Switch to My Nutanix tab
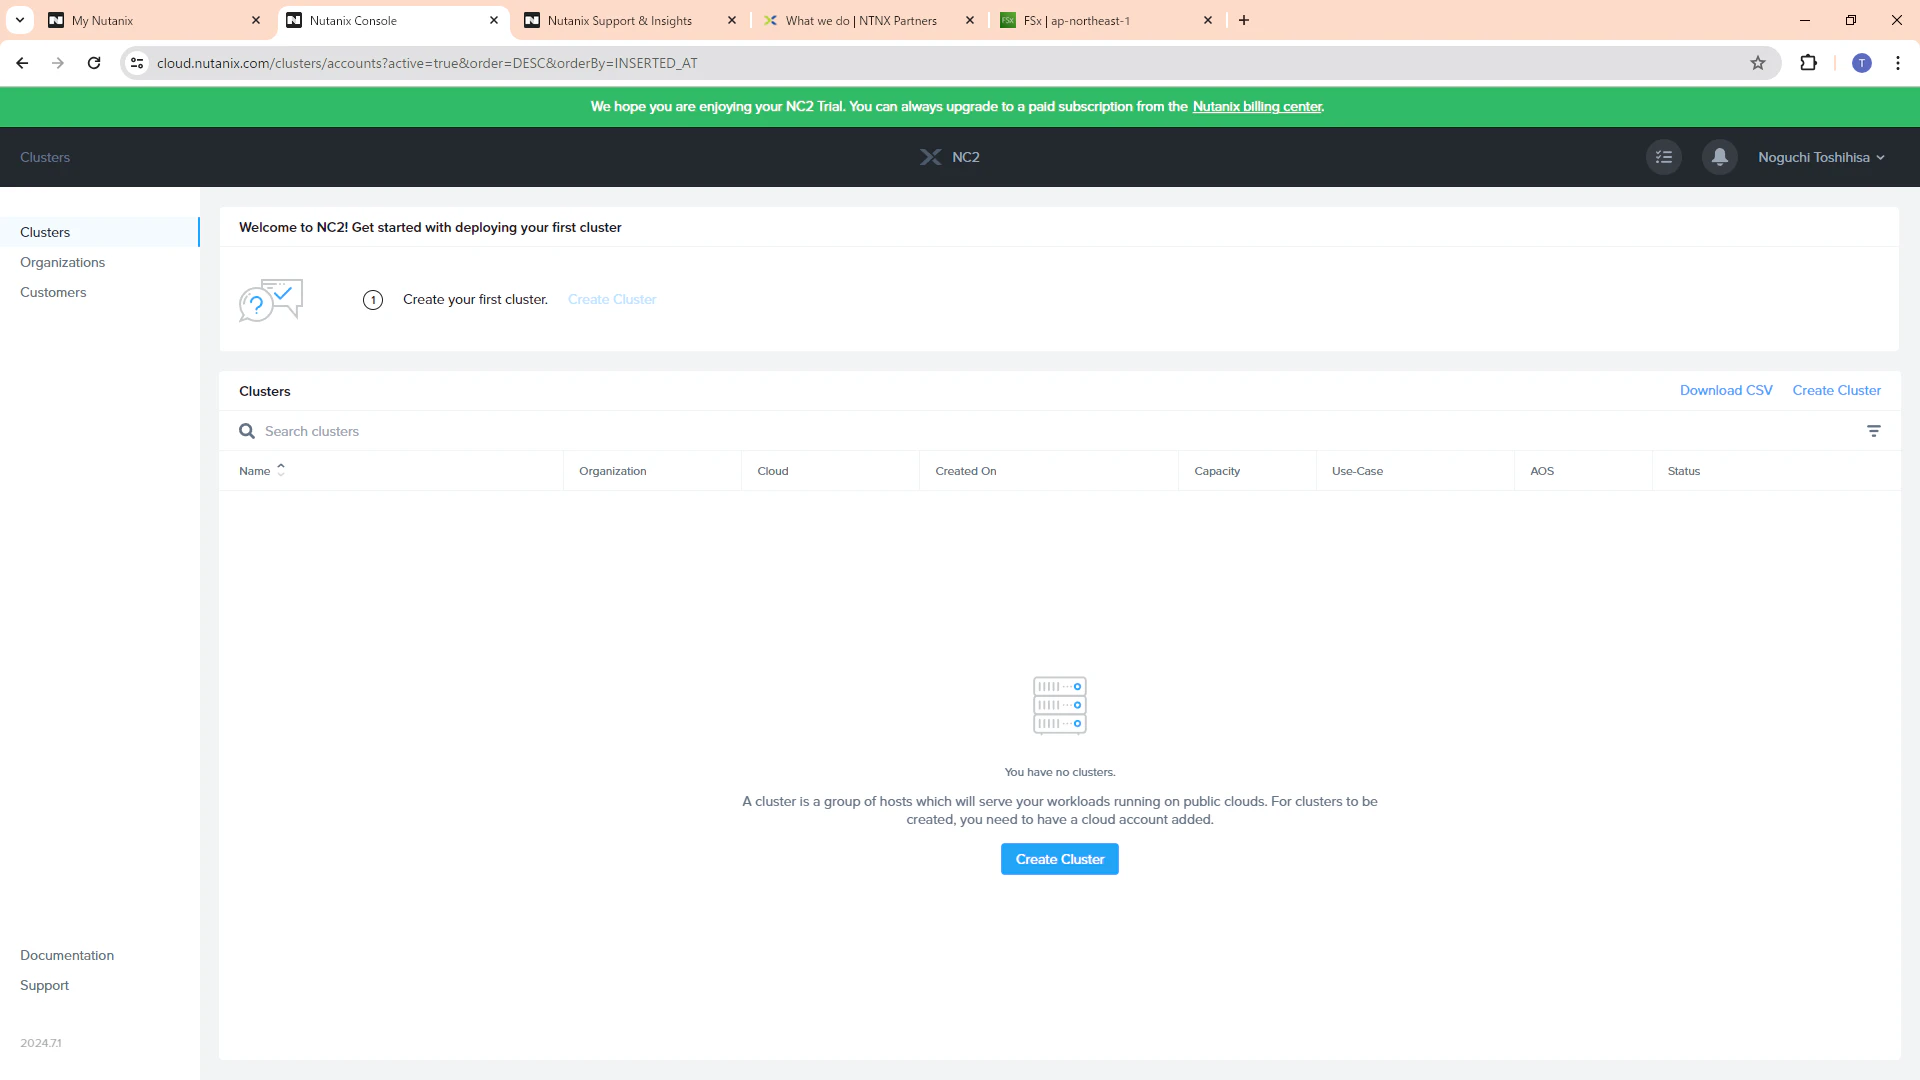Image resolution: width=1920 pixels, height=1080 pixels. point(154,20)
